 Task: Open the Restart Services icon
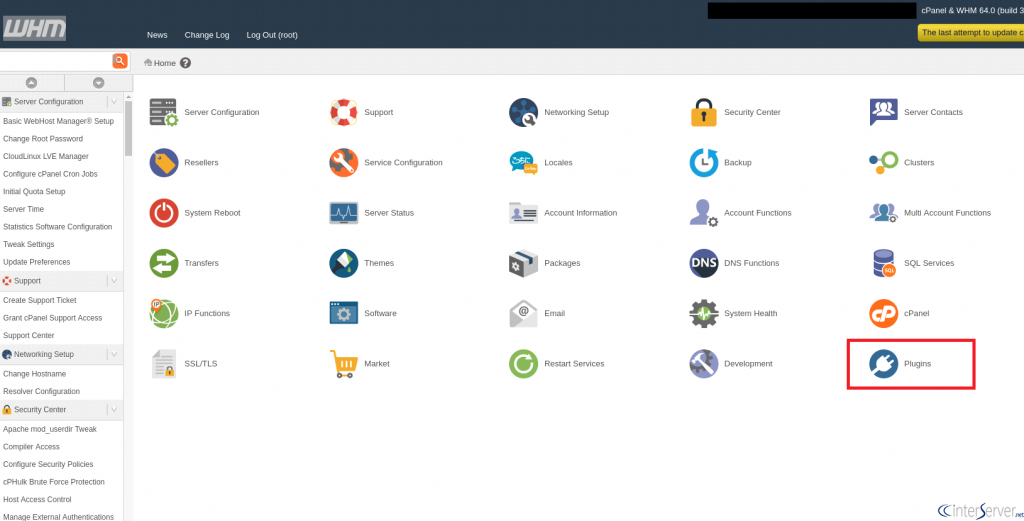(524, 364)
